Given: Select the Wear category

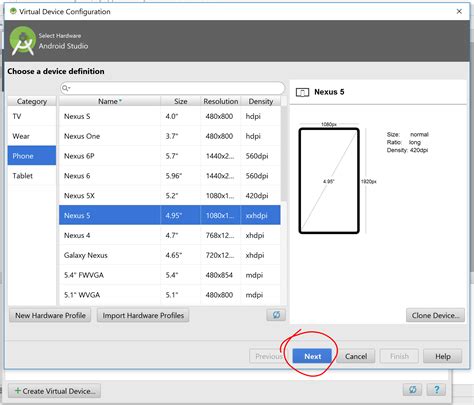Looking at the screenshot, I should tap(32, 136).
